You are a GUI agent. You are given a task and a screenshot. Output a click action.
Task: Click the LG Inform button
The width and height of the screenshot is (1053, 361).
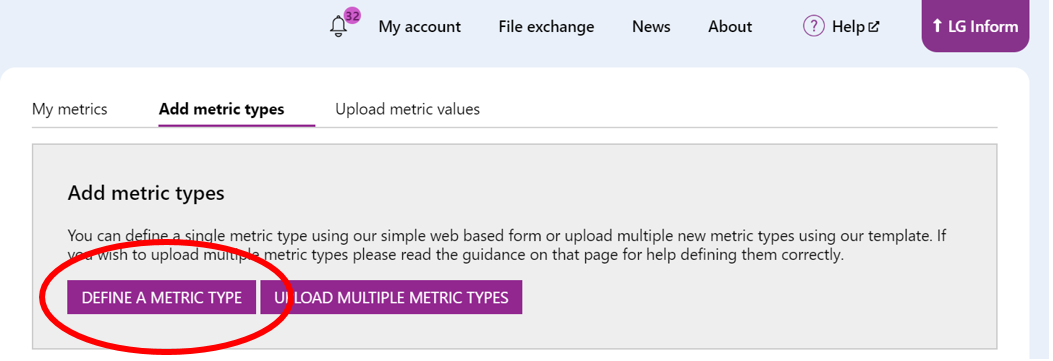975,26
